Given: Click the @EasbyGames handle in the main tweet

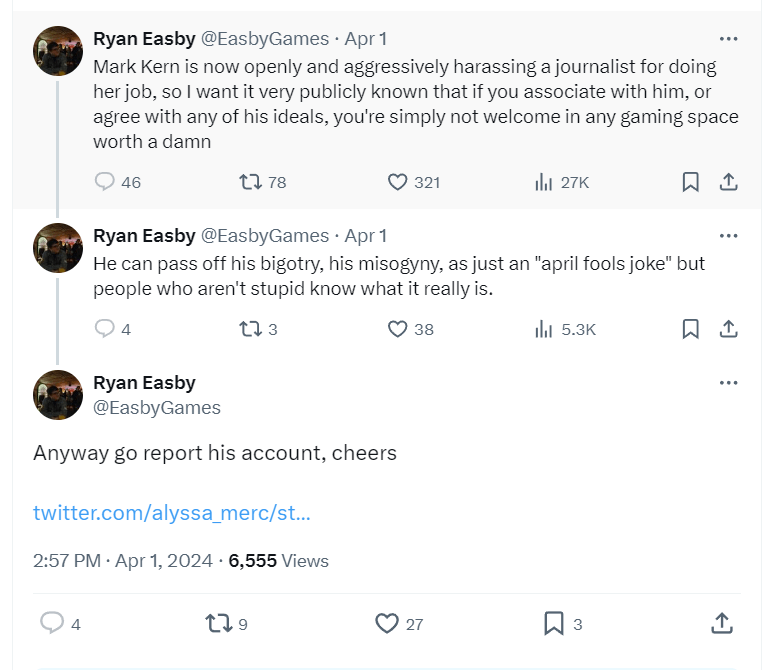Looking at the screenshot, I should click(x=157, y=408).
